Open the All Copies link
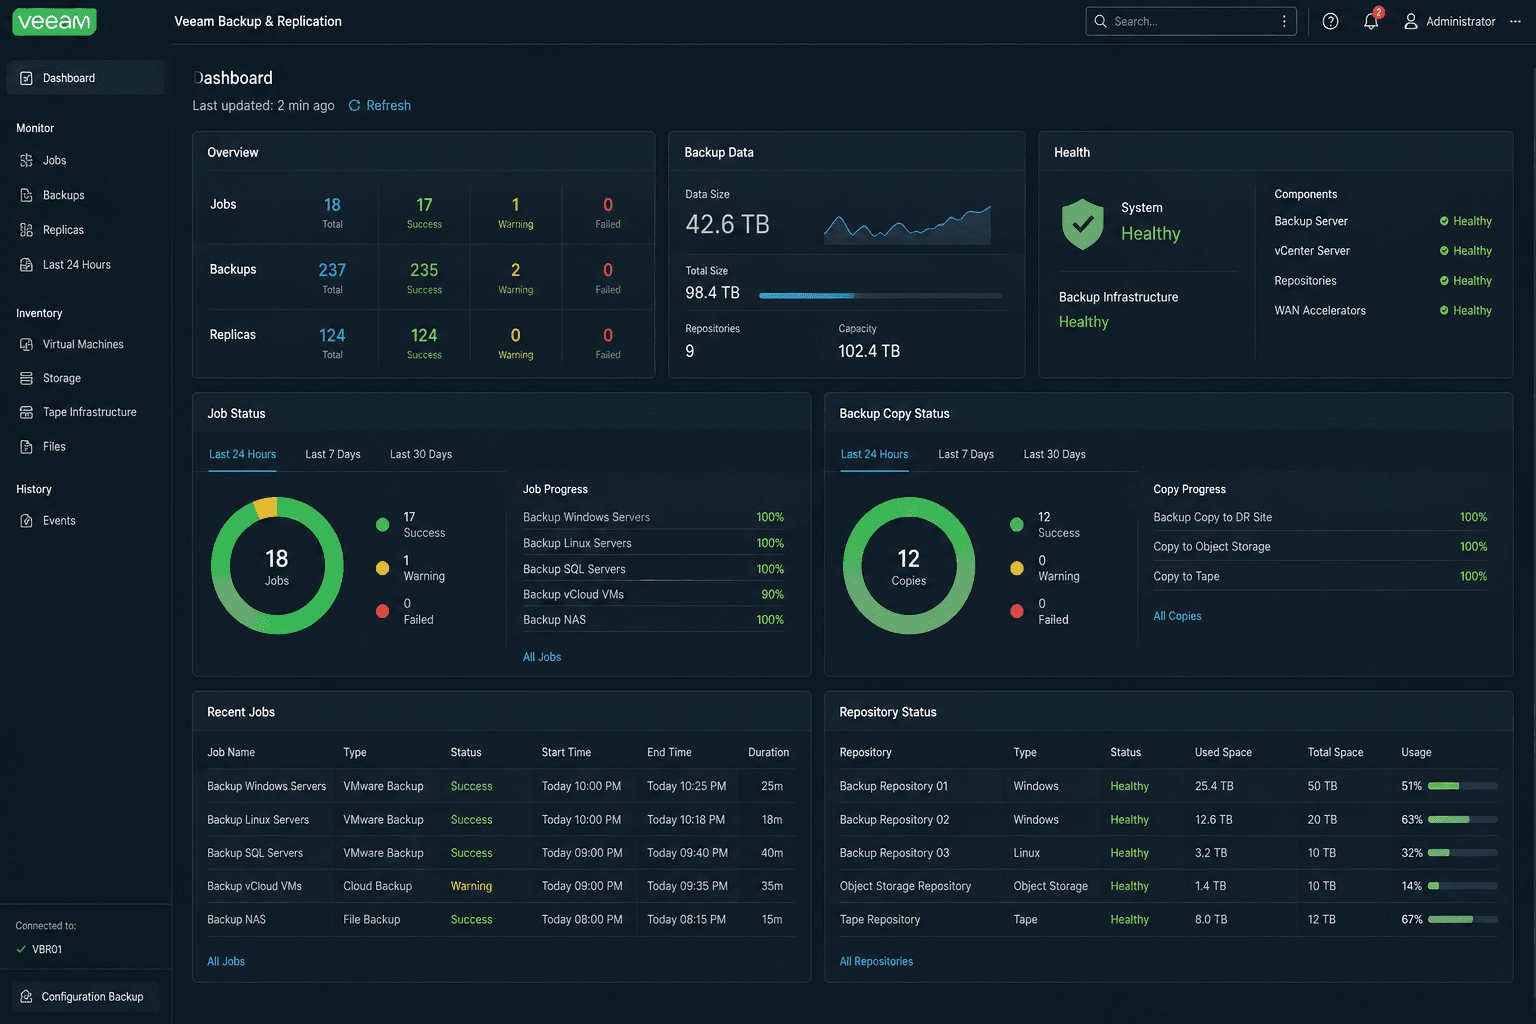The width and height of the screenshot is (1536, 1024). point(1177,616)
